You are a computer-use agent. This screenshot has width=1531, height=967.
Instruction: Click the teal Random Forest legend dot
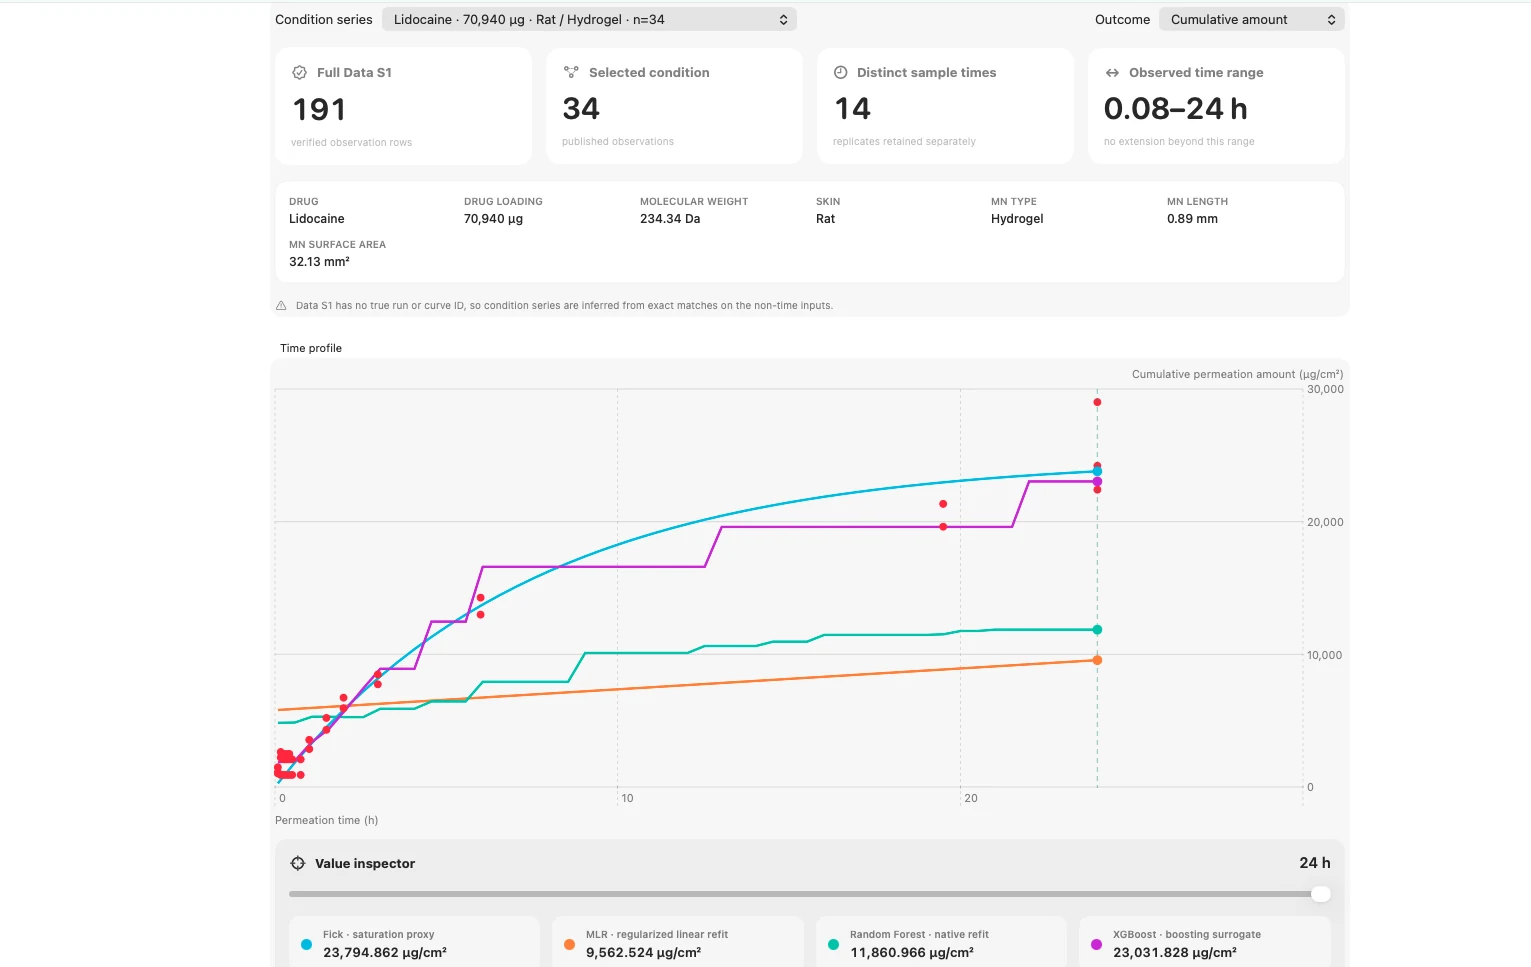pos(833,944)
